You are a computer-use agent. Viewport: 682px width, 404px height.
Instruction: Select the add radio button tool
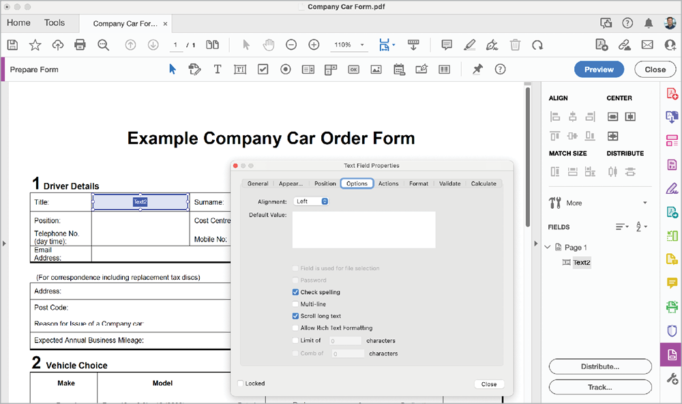pos(286,70)
